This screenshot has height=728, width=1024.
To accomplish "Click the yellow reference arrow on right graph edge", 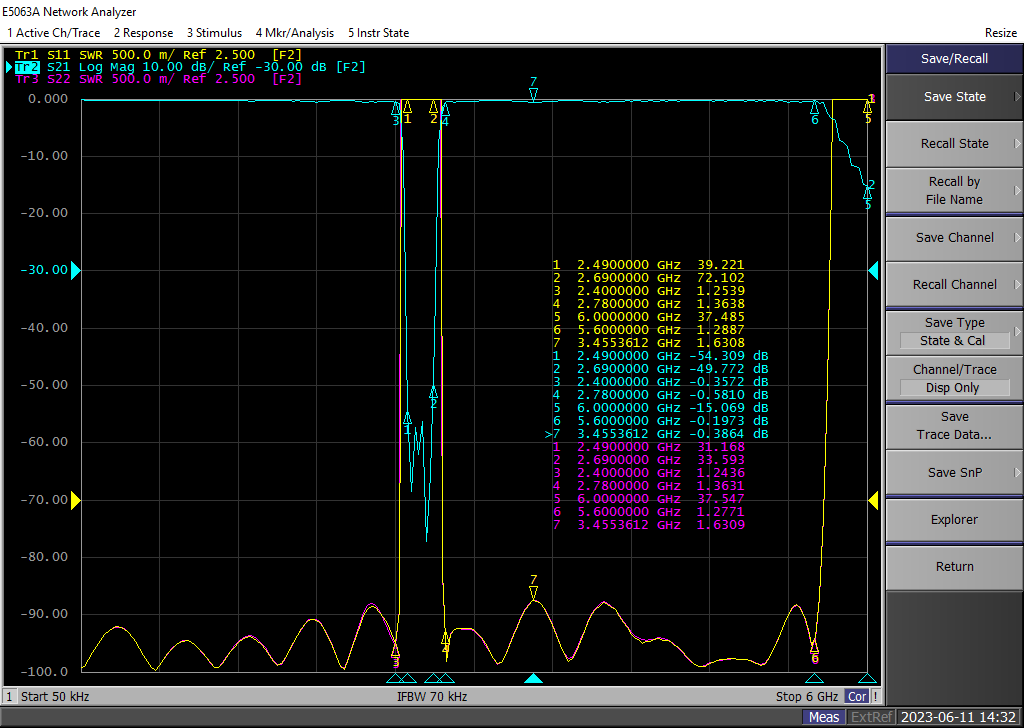I will pos(873,500).
